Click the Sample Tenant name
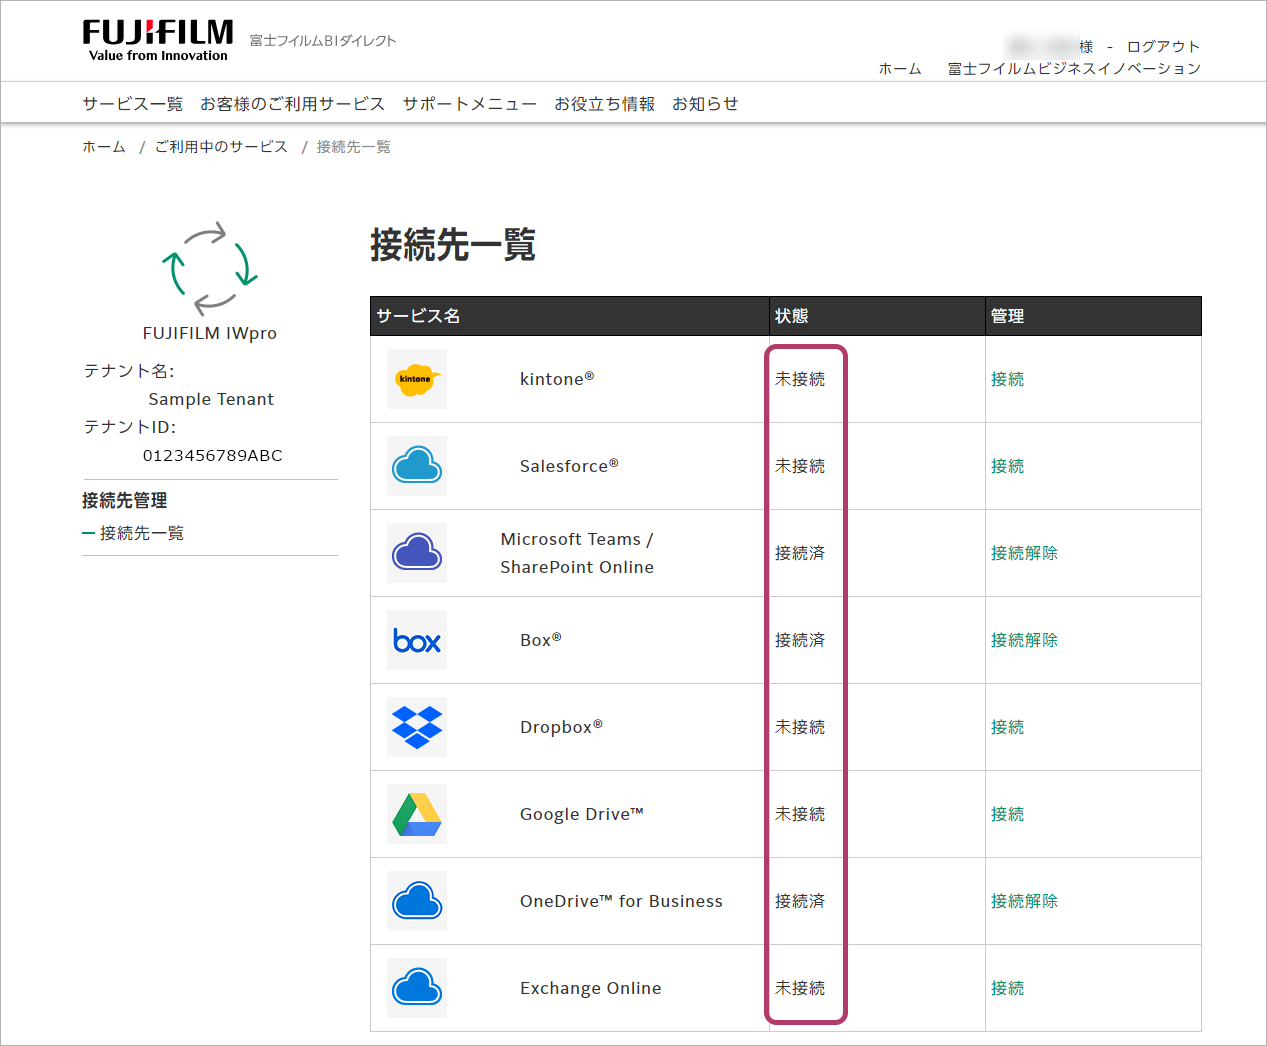The image size is (1267, 1046). tap(211, 399)
